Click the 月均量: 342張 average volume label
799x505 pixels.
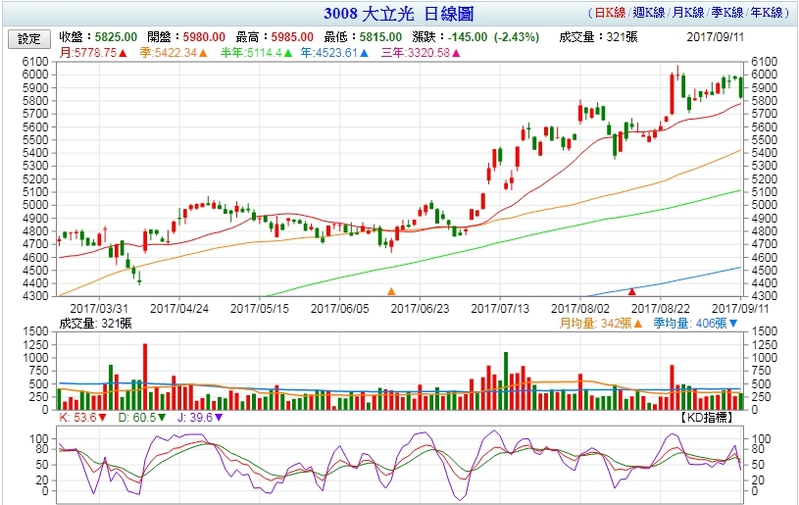click(x=596, y=324)
